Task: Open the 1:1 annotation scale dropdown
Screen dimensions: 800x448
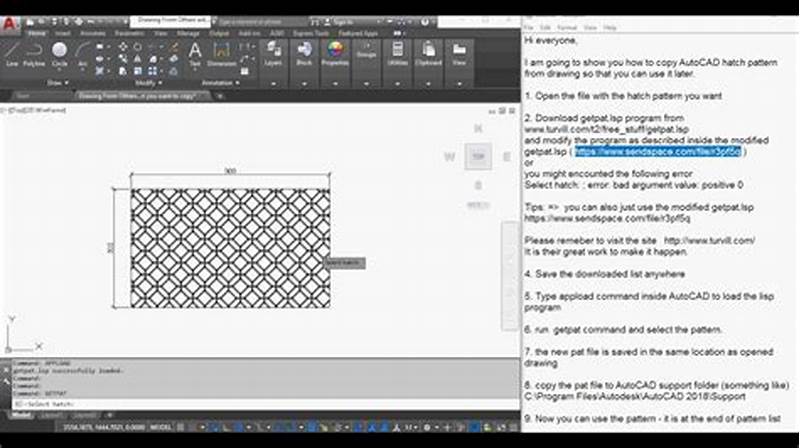Action: pyautogui.click(x=409, y=428)
